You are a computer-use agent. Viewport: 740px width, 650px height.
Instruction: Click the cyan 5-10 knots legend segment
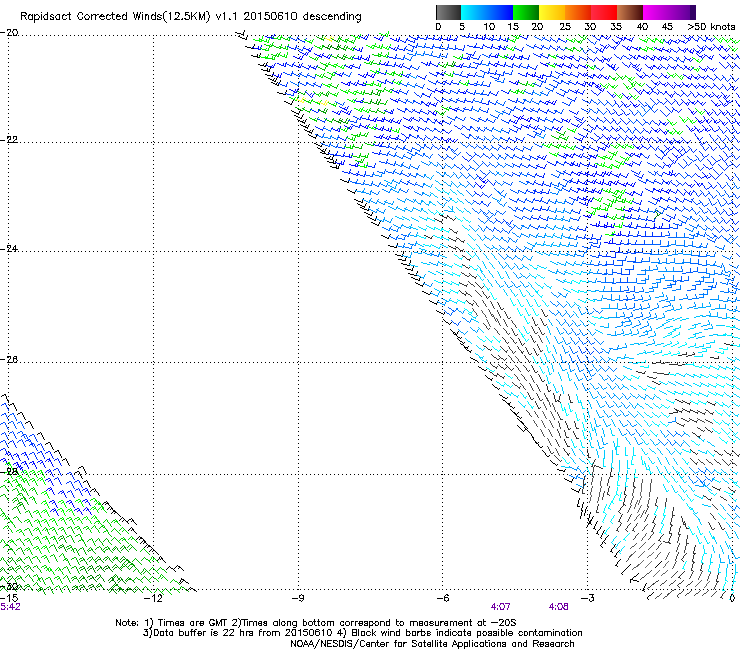474,12
